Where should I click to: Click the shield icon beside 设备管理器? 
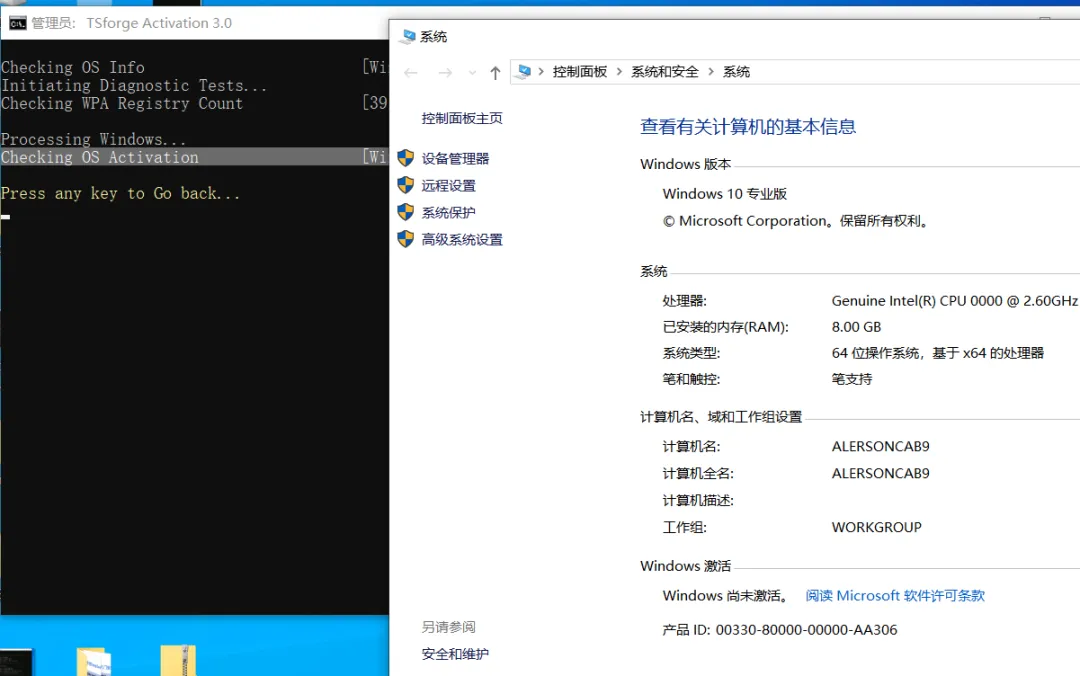[x=405, y=158]
